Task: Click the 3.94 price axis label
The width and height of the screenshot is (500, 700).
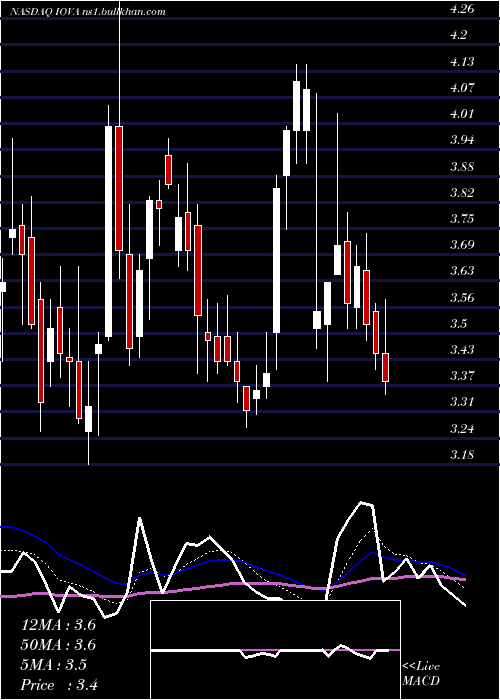Action: (462, 140)
